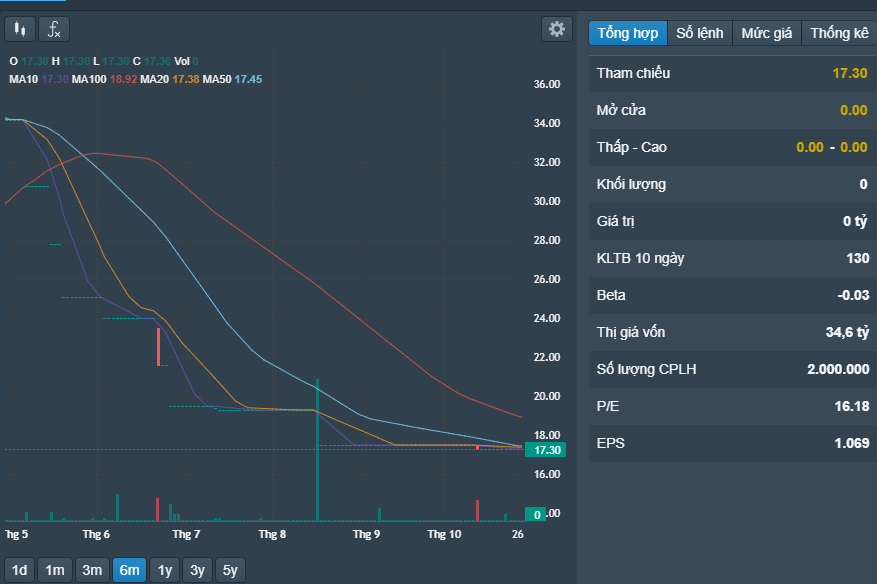Screen dimensions: 877x584
Task: Click the tall green volume bar
Action: click(317, 450)
